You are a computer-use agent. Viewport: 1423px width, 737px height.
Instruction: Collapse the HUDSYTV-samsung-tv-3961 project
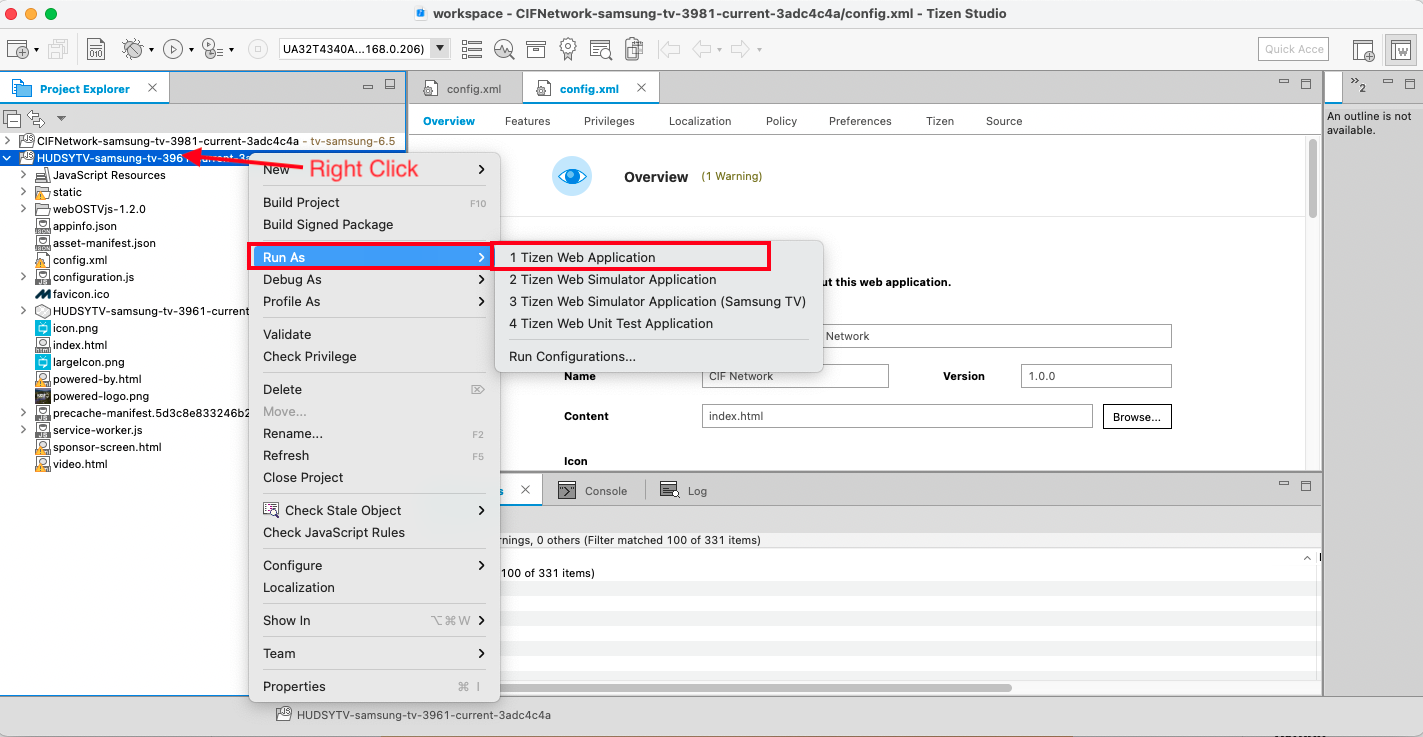(8, 158)
